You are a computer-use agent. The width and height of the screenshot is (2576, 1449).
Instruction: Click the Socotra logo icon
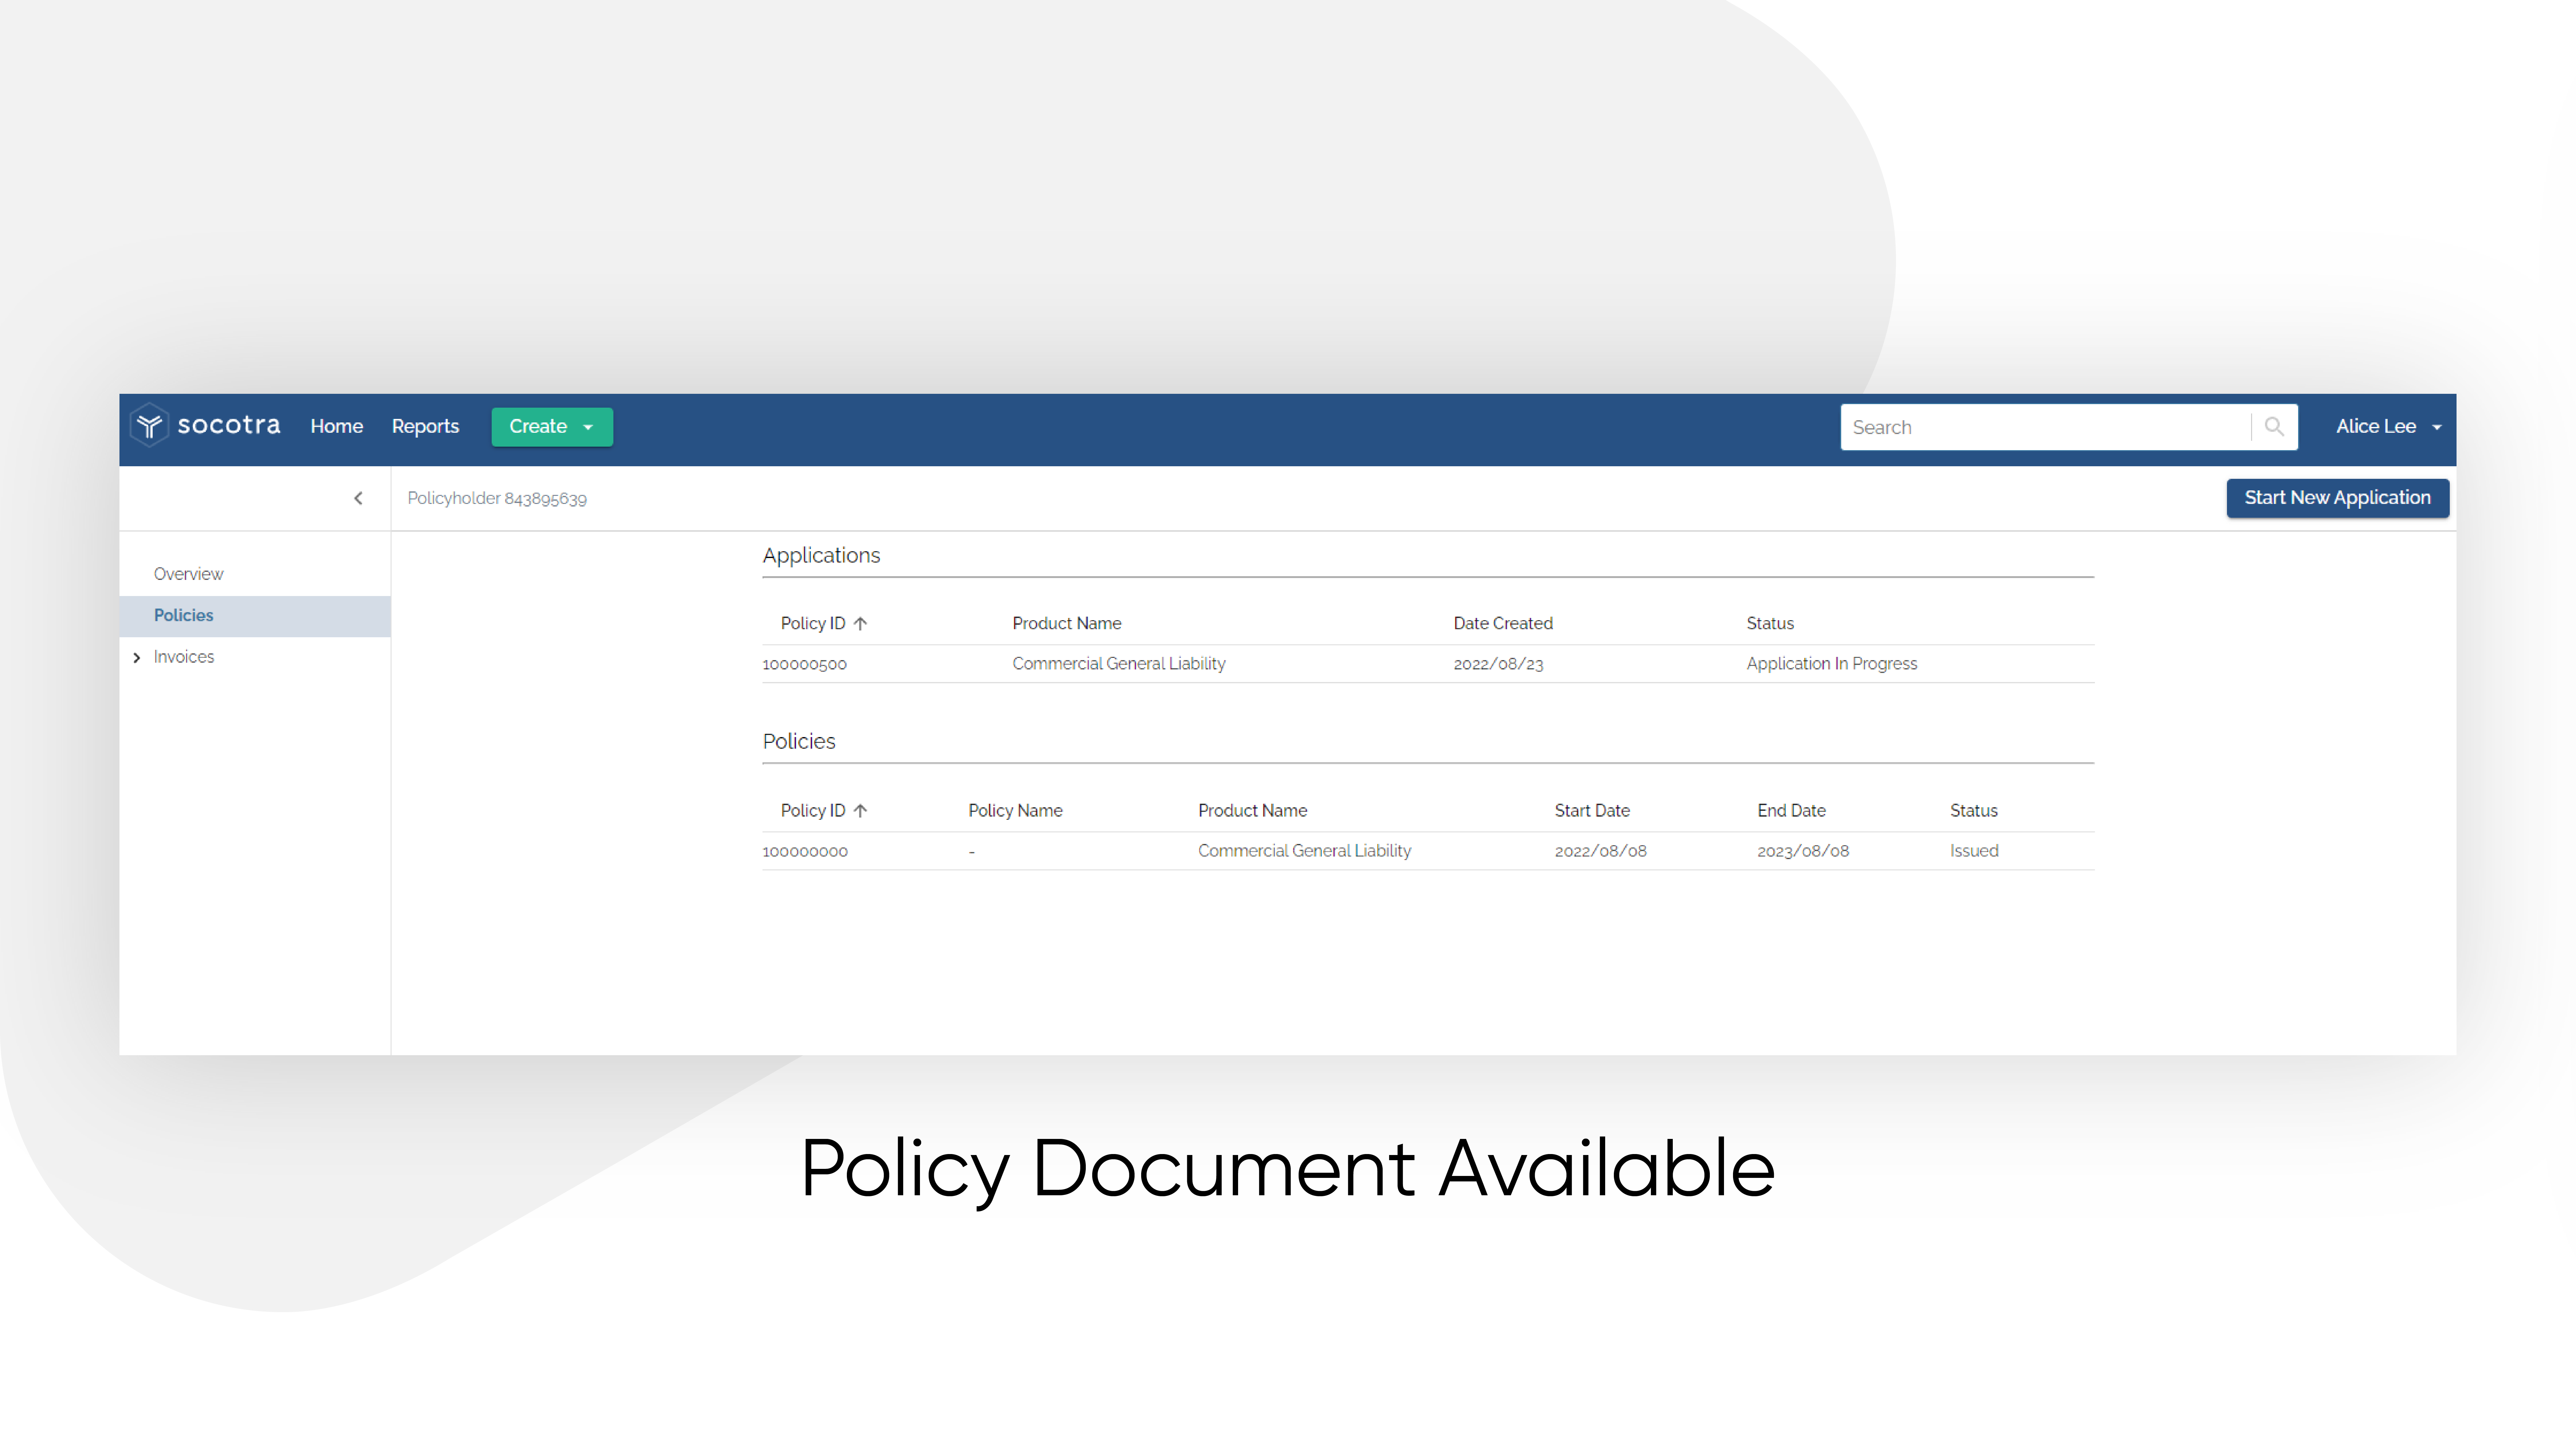150,426
